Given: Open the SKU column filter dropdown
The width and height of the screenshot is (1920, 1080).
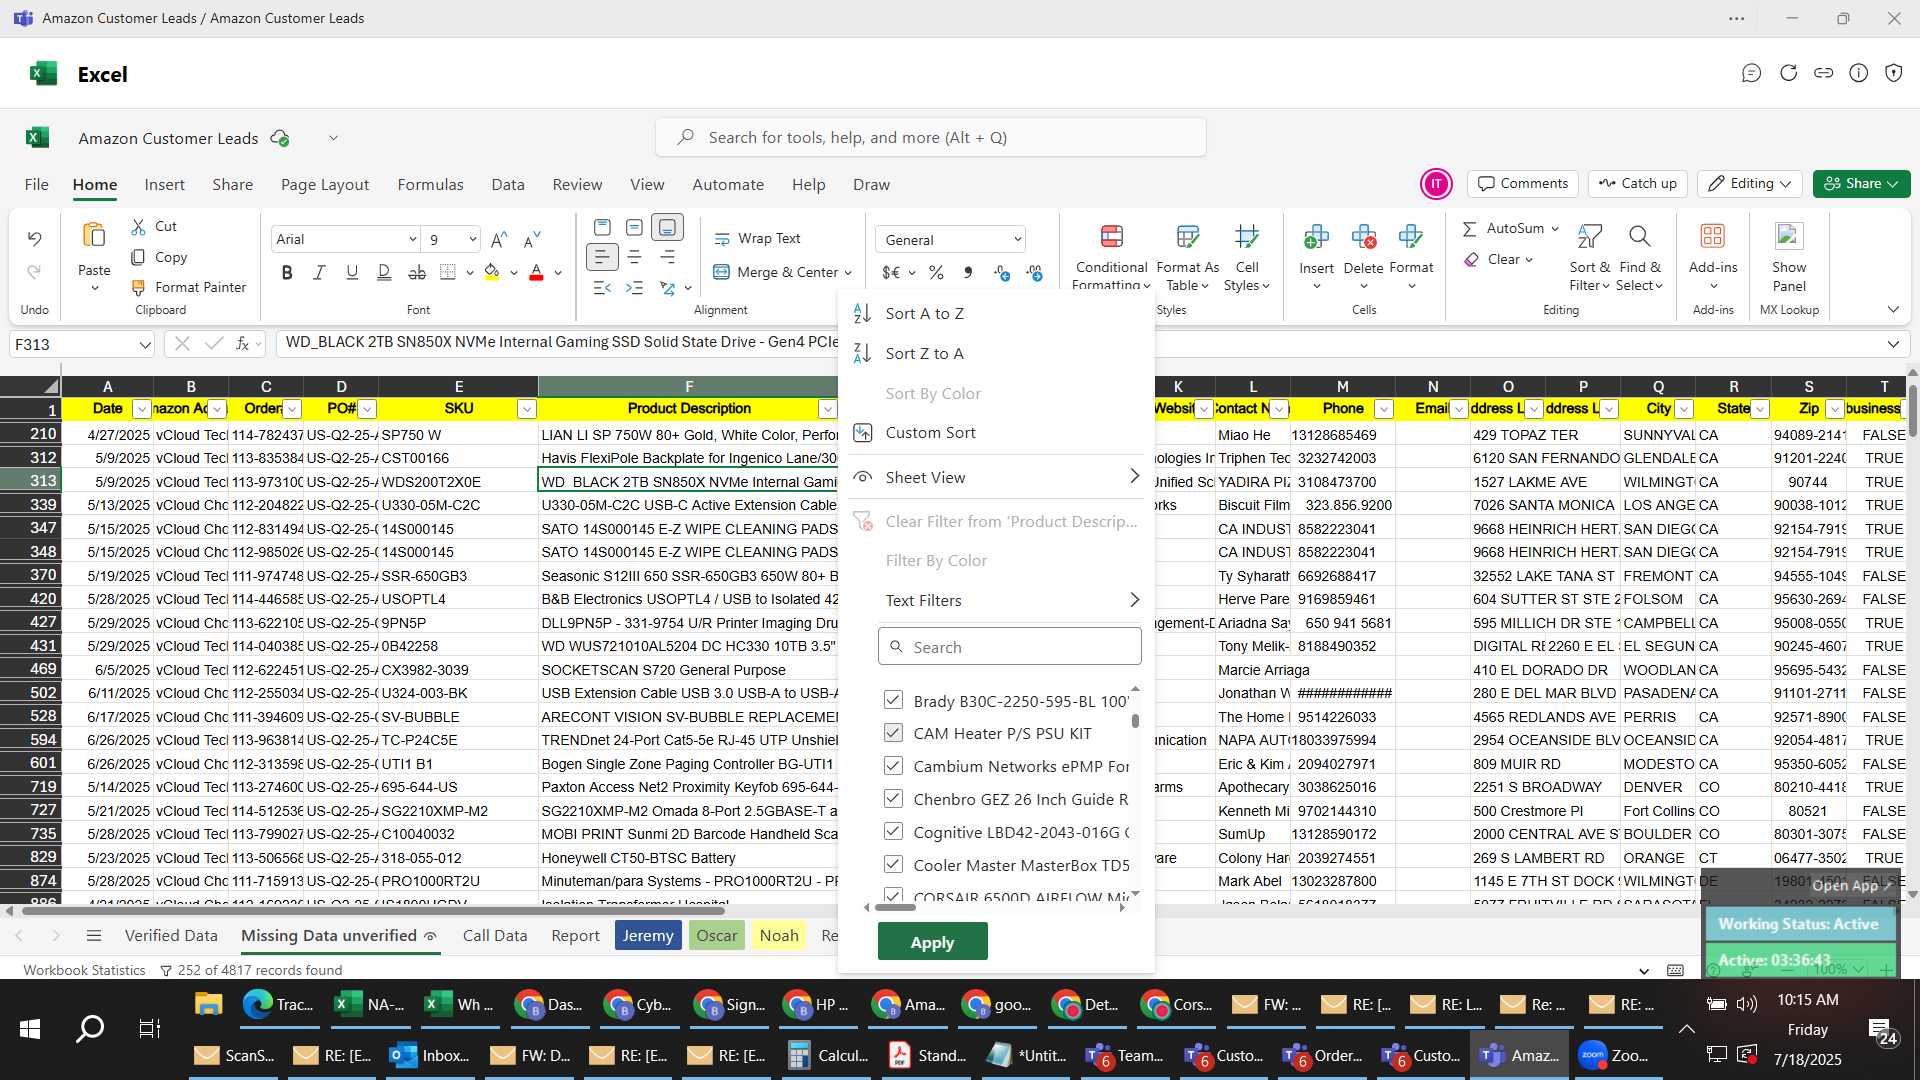Looking at the screenshot, I should [x=527, y=409].
